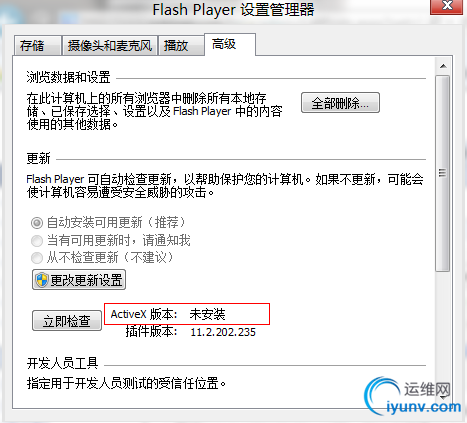Click the ActiveX 版本 未安装 text
The image size is (467, 423).
pos(168,314)
